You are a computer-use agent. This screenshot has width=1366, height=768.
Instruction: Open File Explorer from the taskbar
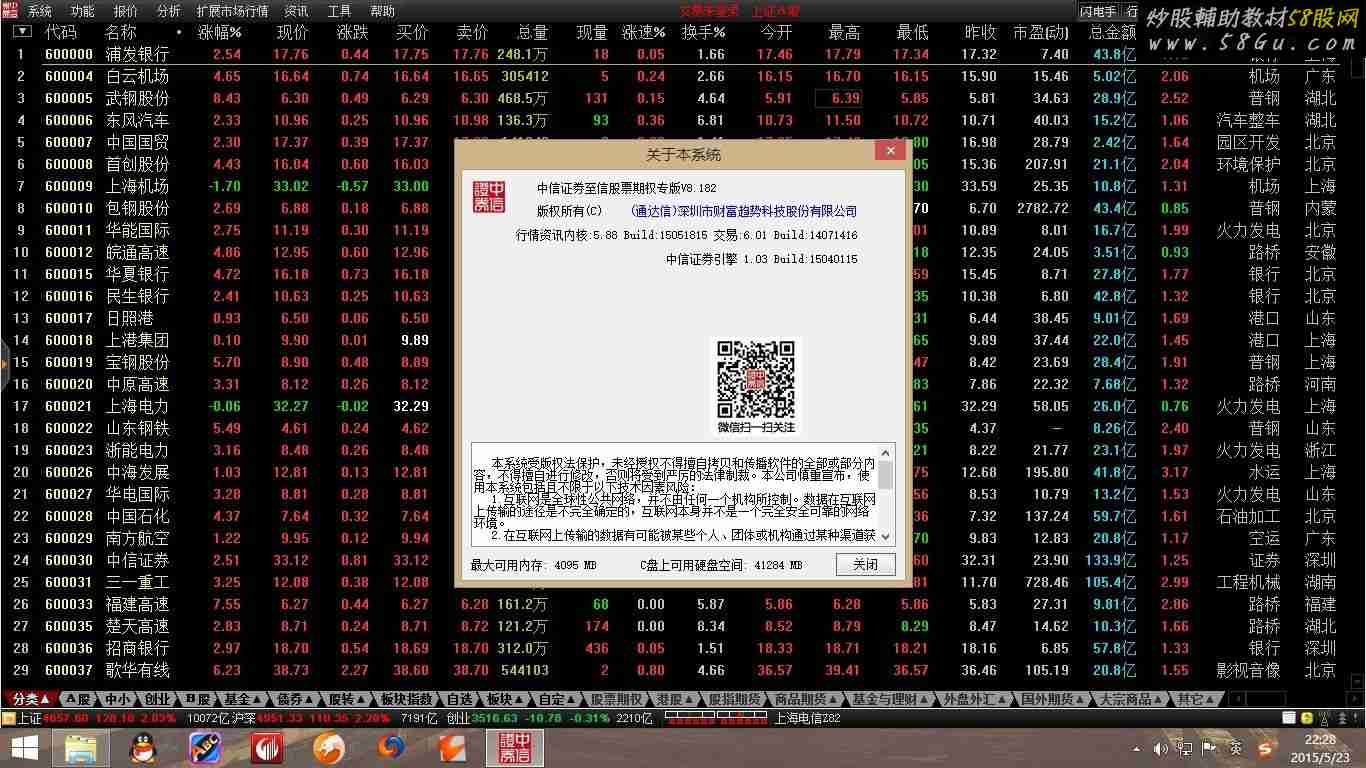coord(82,747)
